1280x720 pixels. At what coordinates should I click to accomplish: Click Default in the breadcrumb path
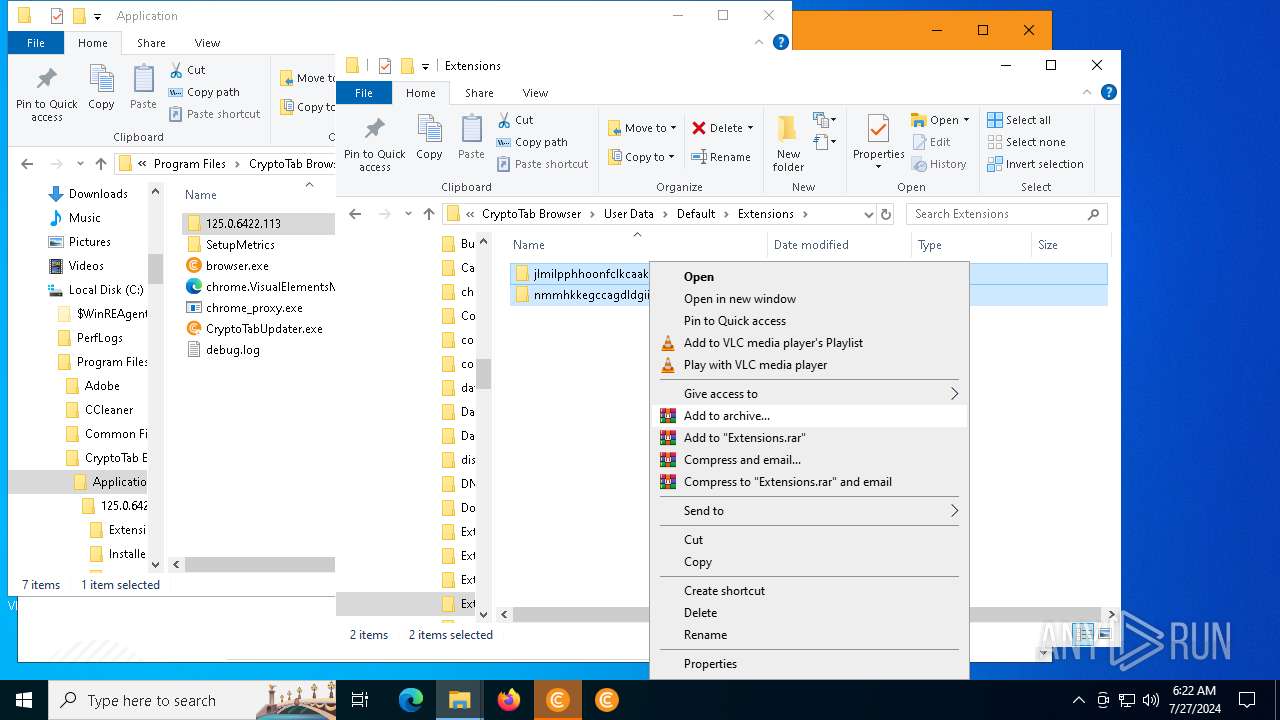696,214
